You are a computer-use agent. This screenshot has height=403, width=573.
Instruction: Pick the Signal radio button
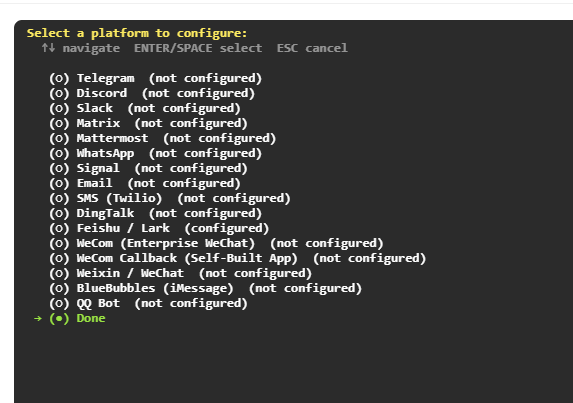pos(59,168)
